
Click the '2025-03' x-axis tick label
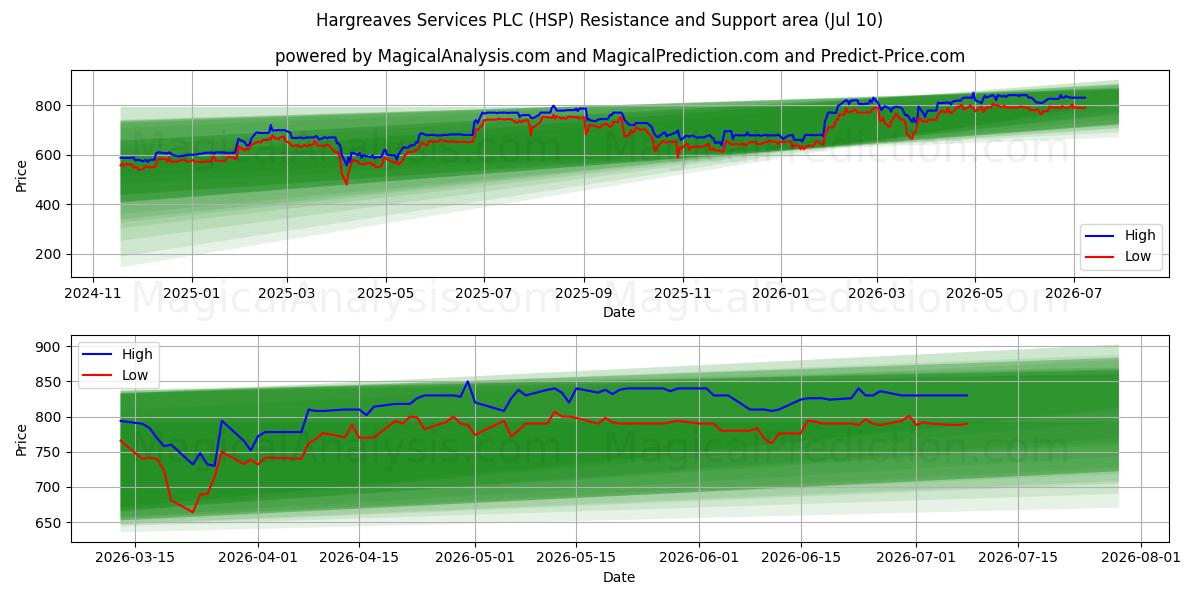(287, 294)
